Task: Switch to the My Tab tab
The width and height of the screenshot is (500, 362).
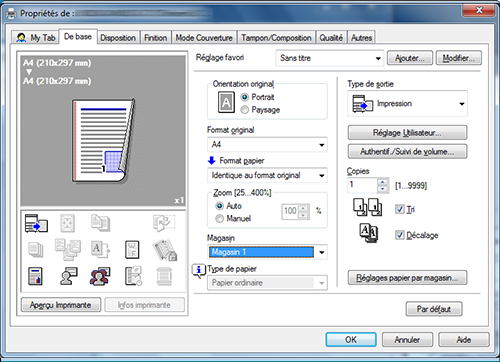Action: (x=36, y=38)
